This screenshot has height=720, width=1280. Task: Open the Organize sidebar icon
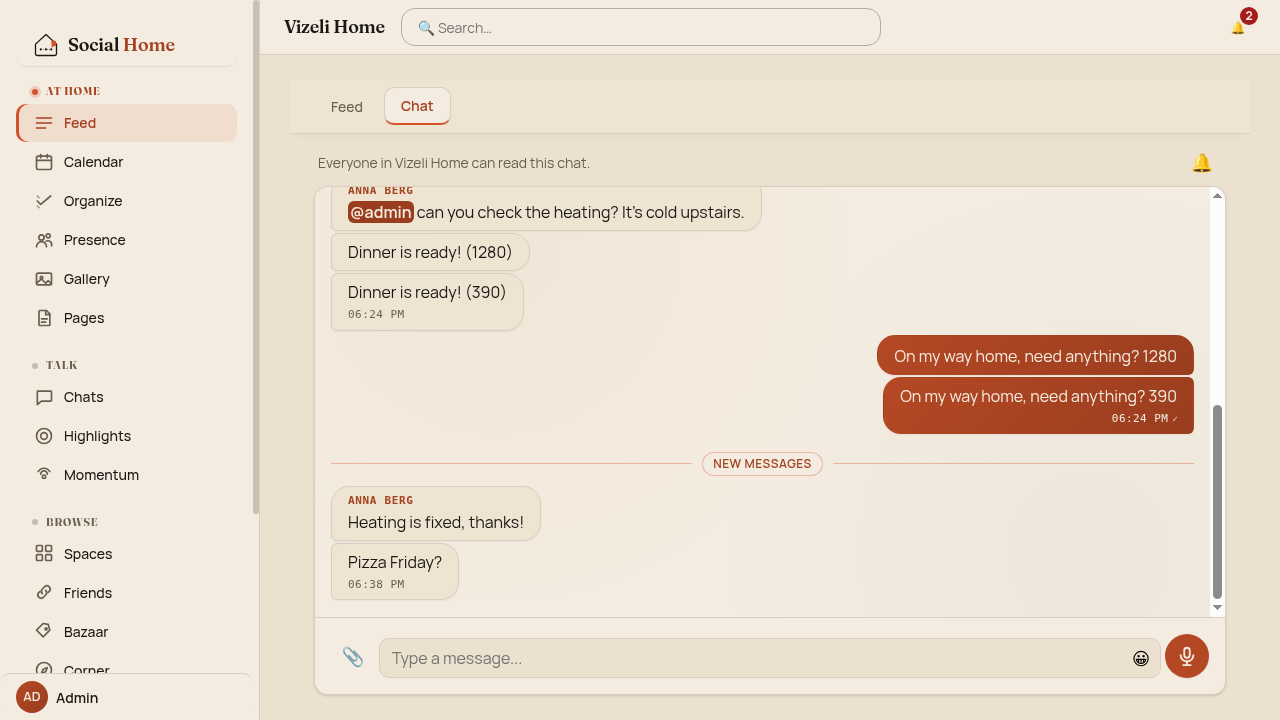[44, 201]
